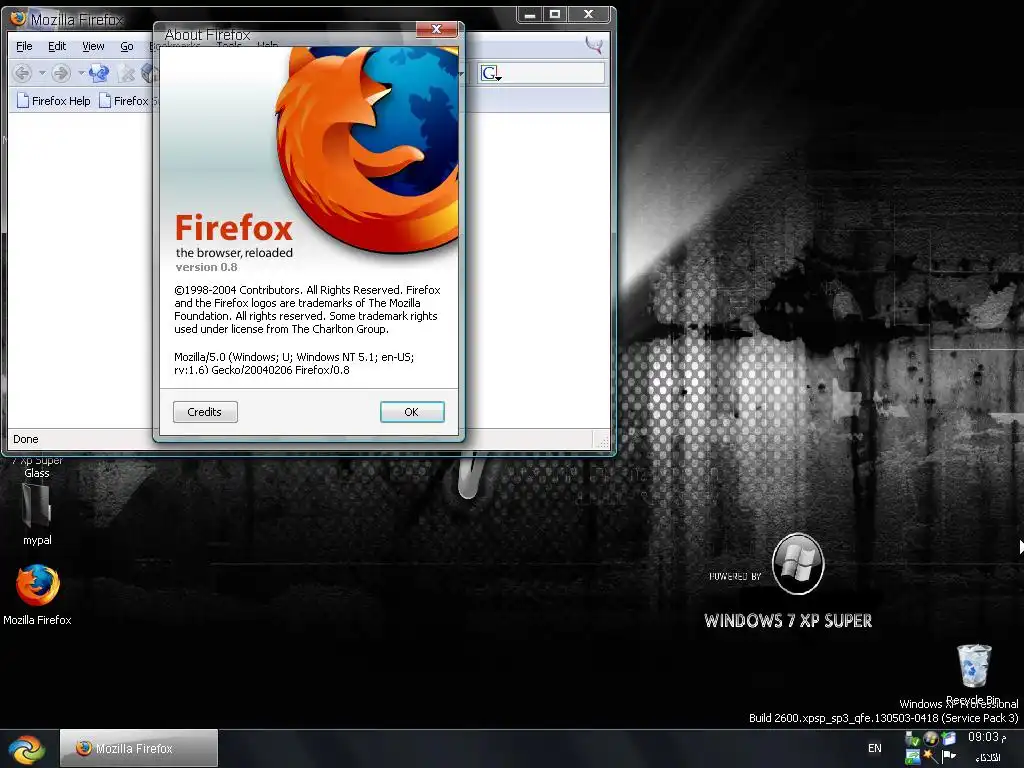Open the Start menu orb

(27, 749)
